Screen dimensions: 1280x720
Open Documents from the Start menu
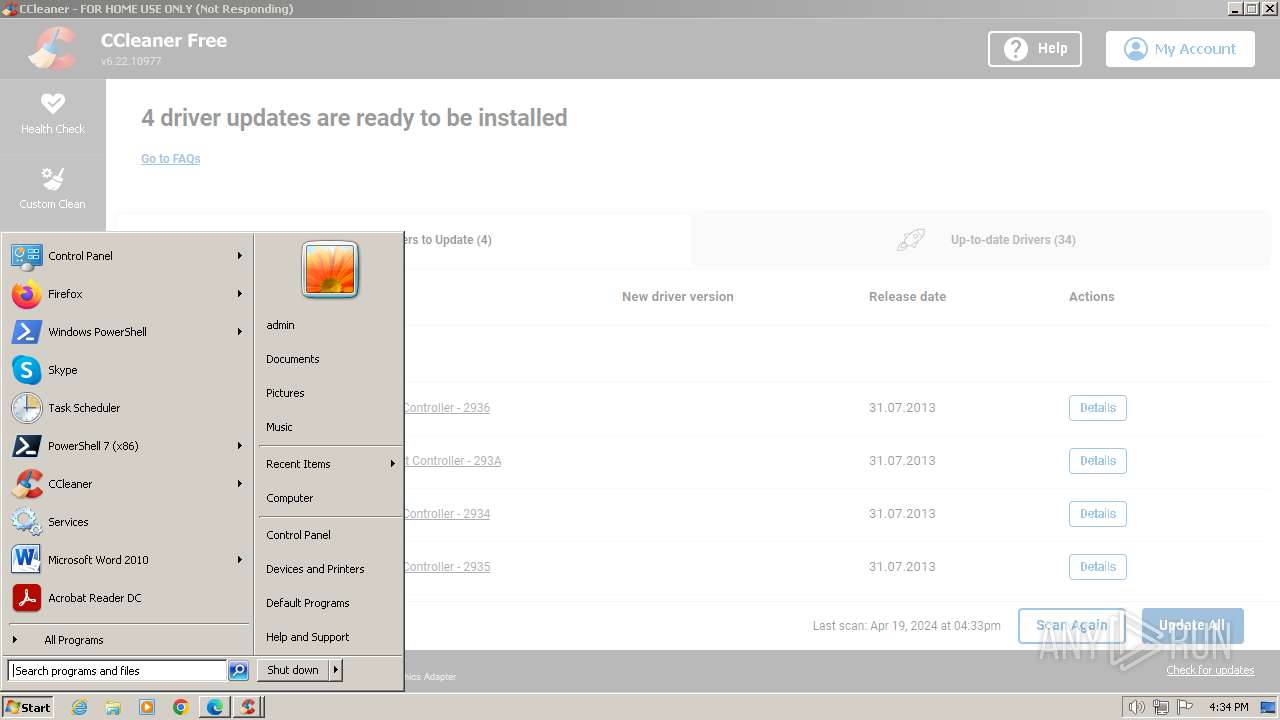pos(330,359)
